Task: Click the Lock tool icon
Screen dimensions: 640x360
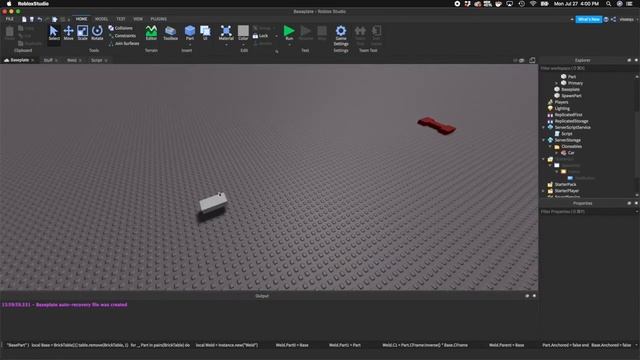Action: pos(256,36)
